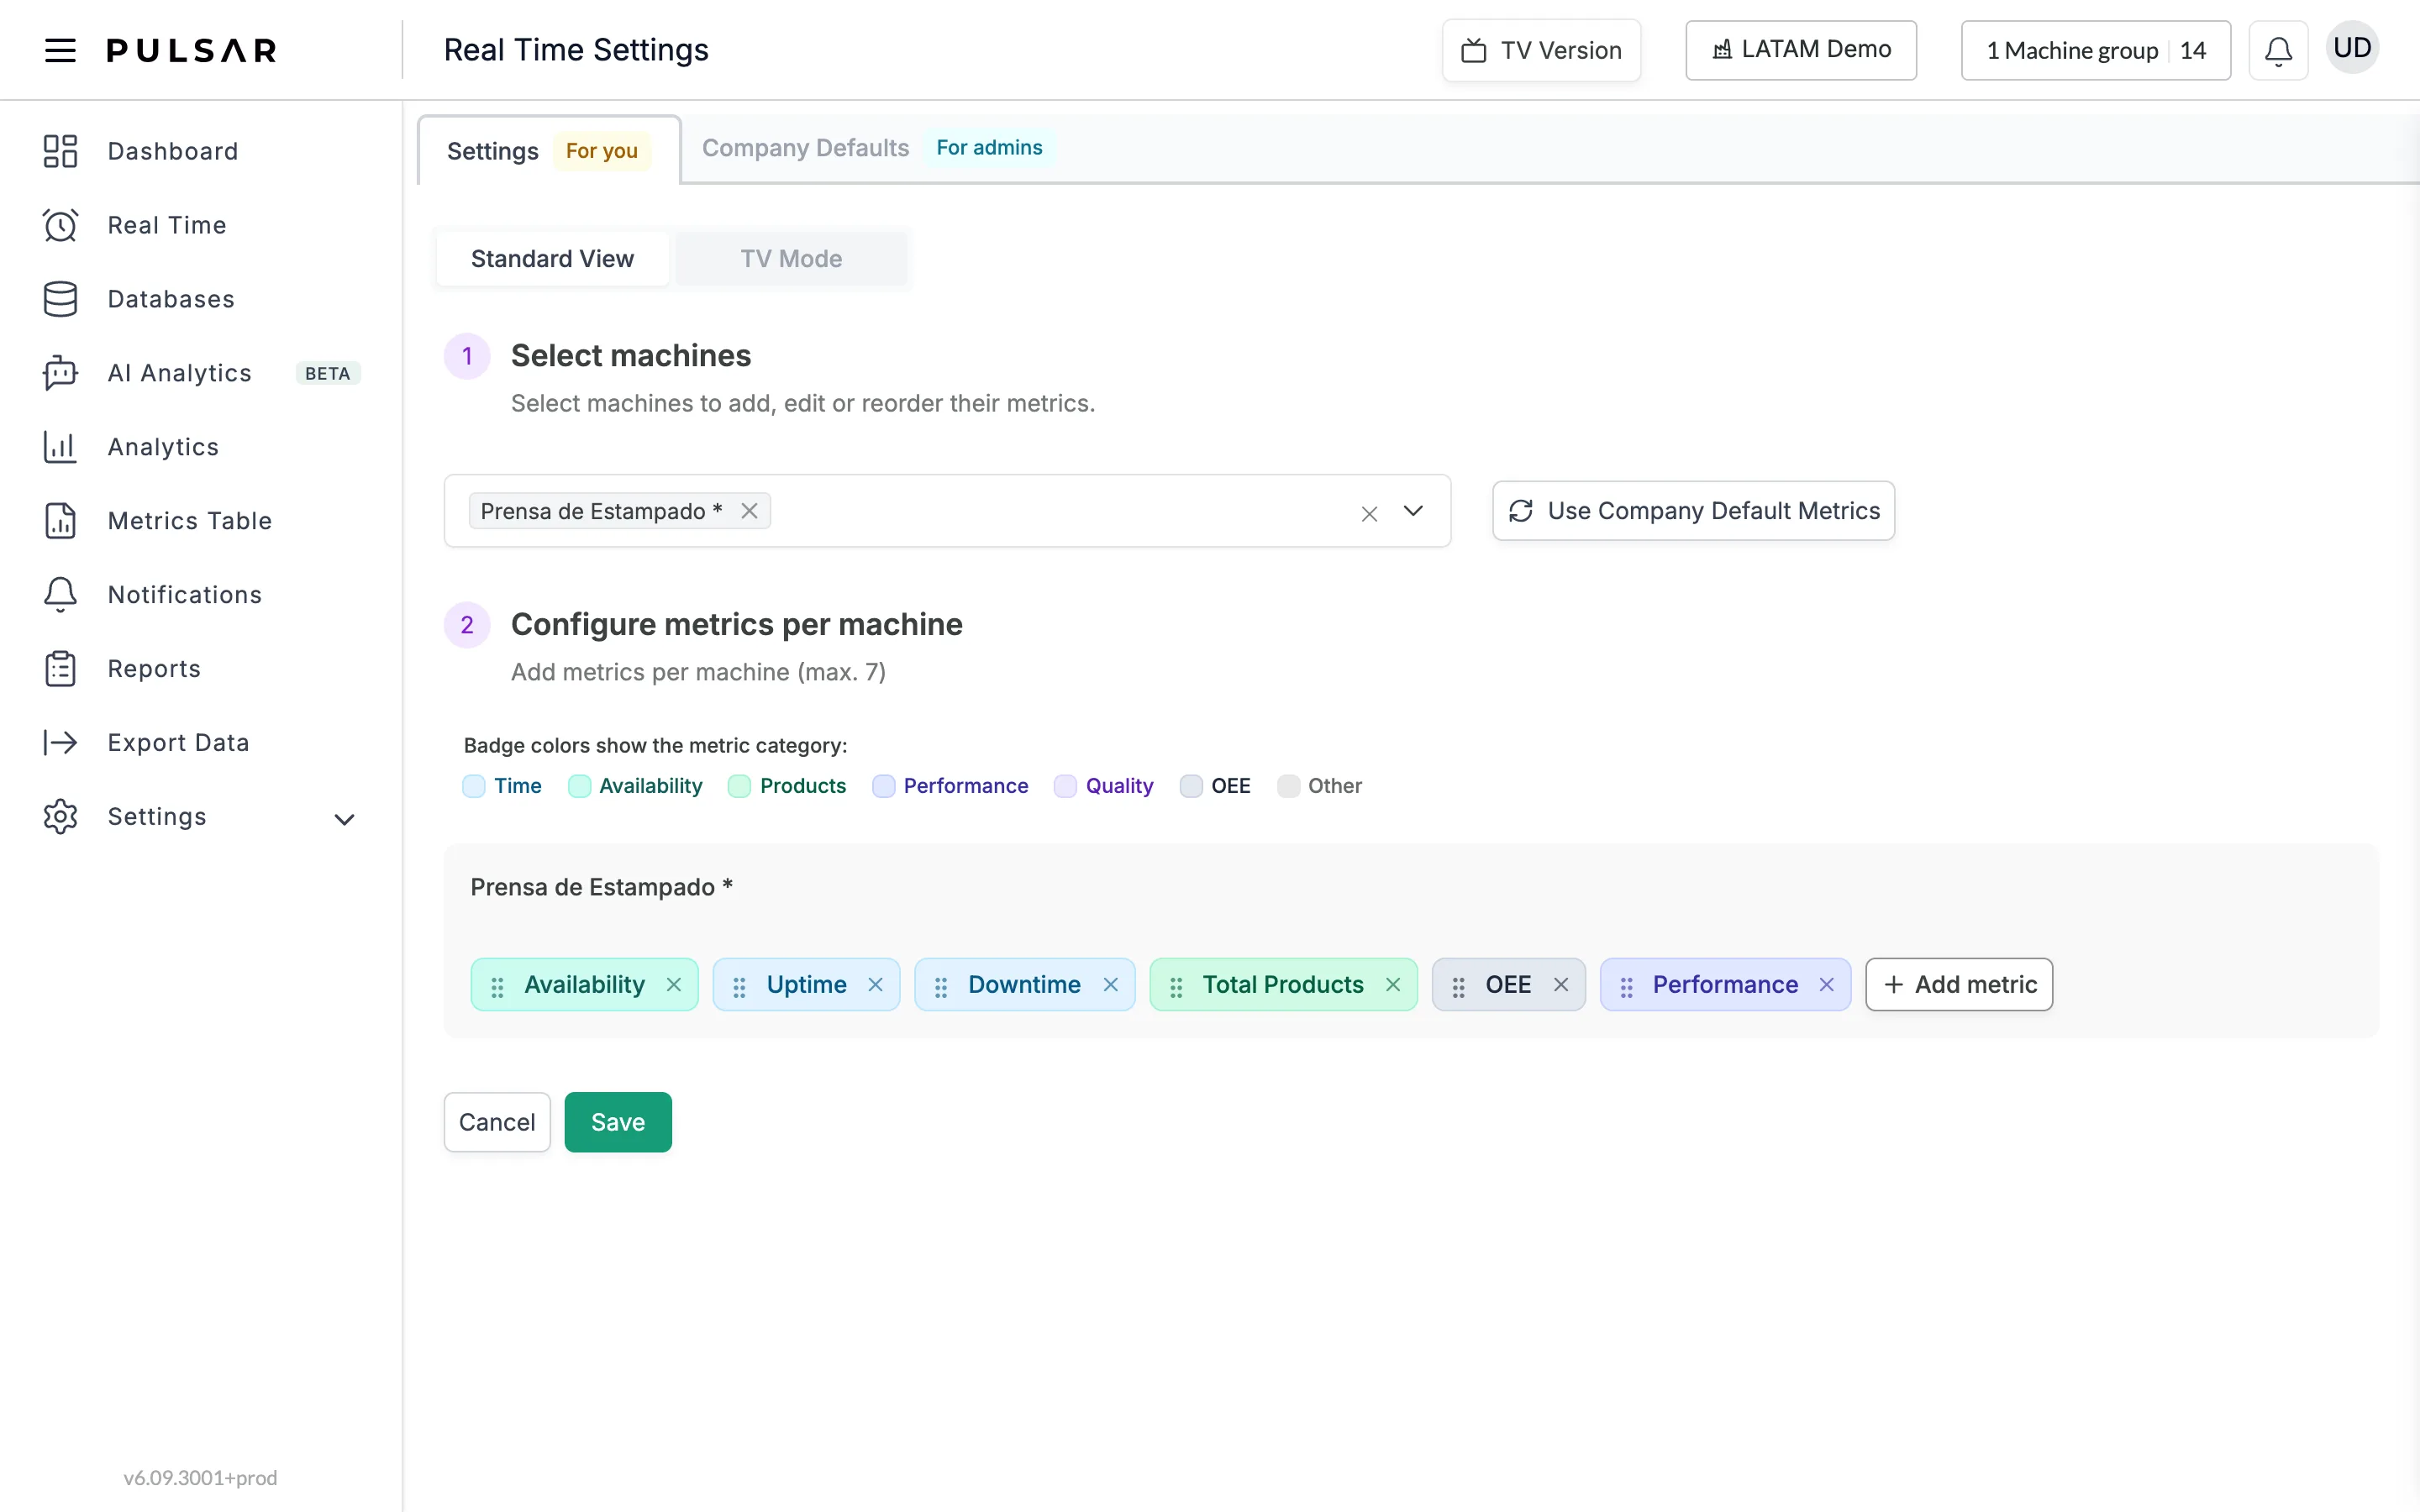Screen dimensions: 2420x1512
Task: Click the Metrics Table file icon
Action: pos(60,521)
